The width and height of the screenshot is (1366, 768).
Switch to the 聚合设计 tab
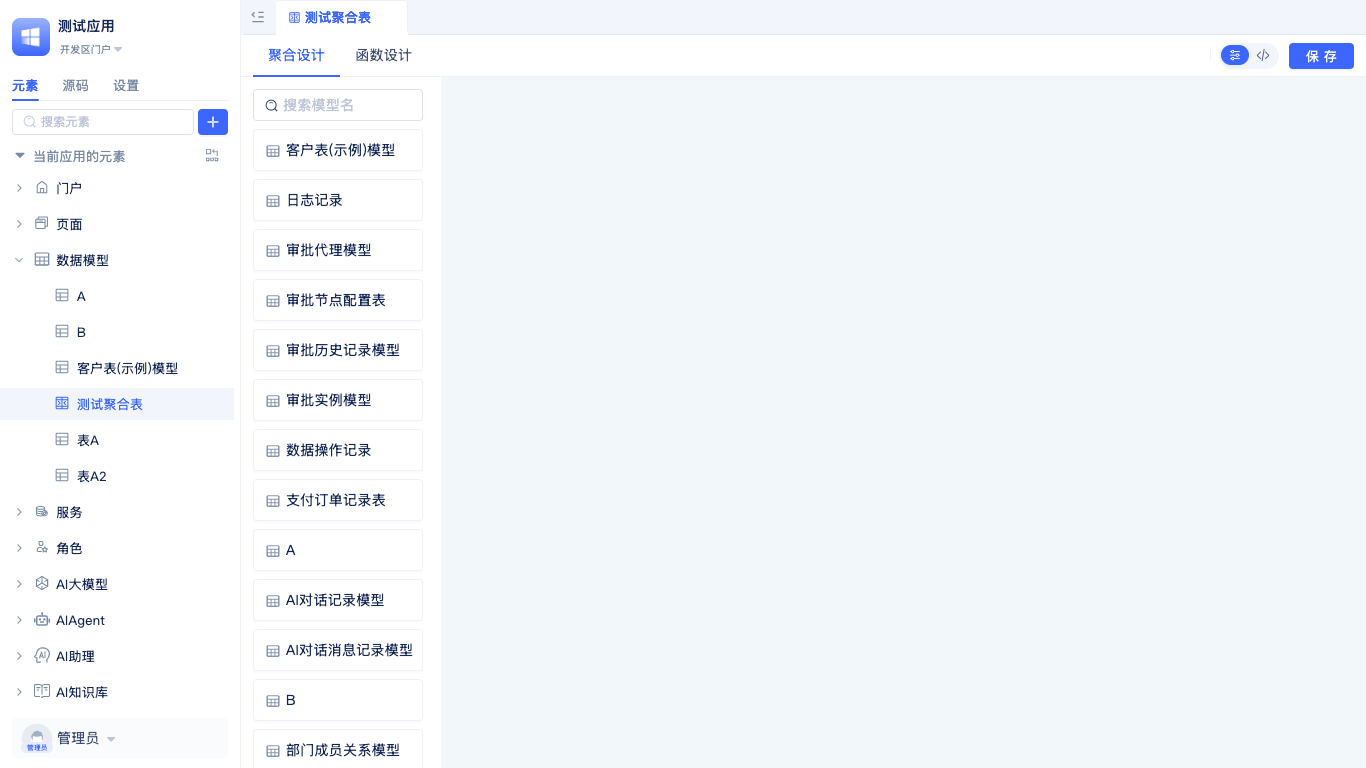[x=296, y=55]
